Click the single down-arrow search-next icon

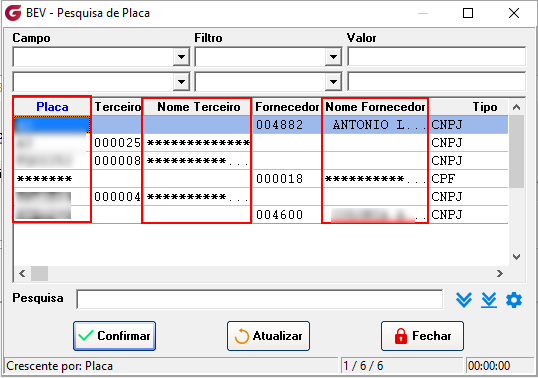pyautogui.click(x=464, y=300)
